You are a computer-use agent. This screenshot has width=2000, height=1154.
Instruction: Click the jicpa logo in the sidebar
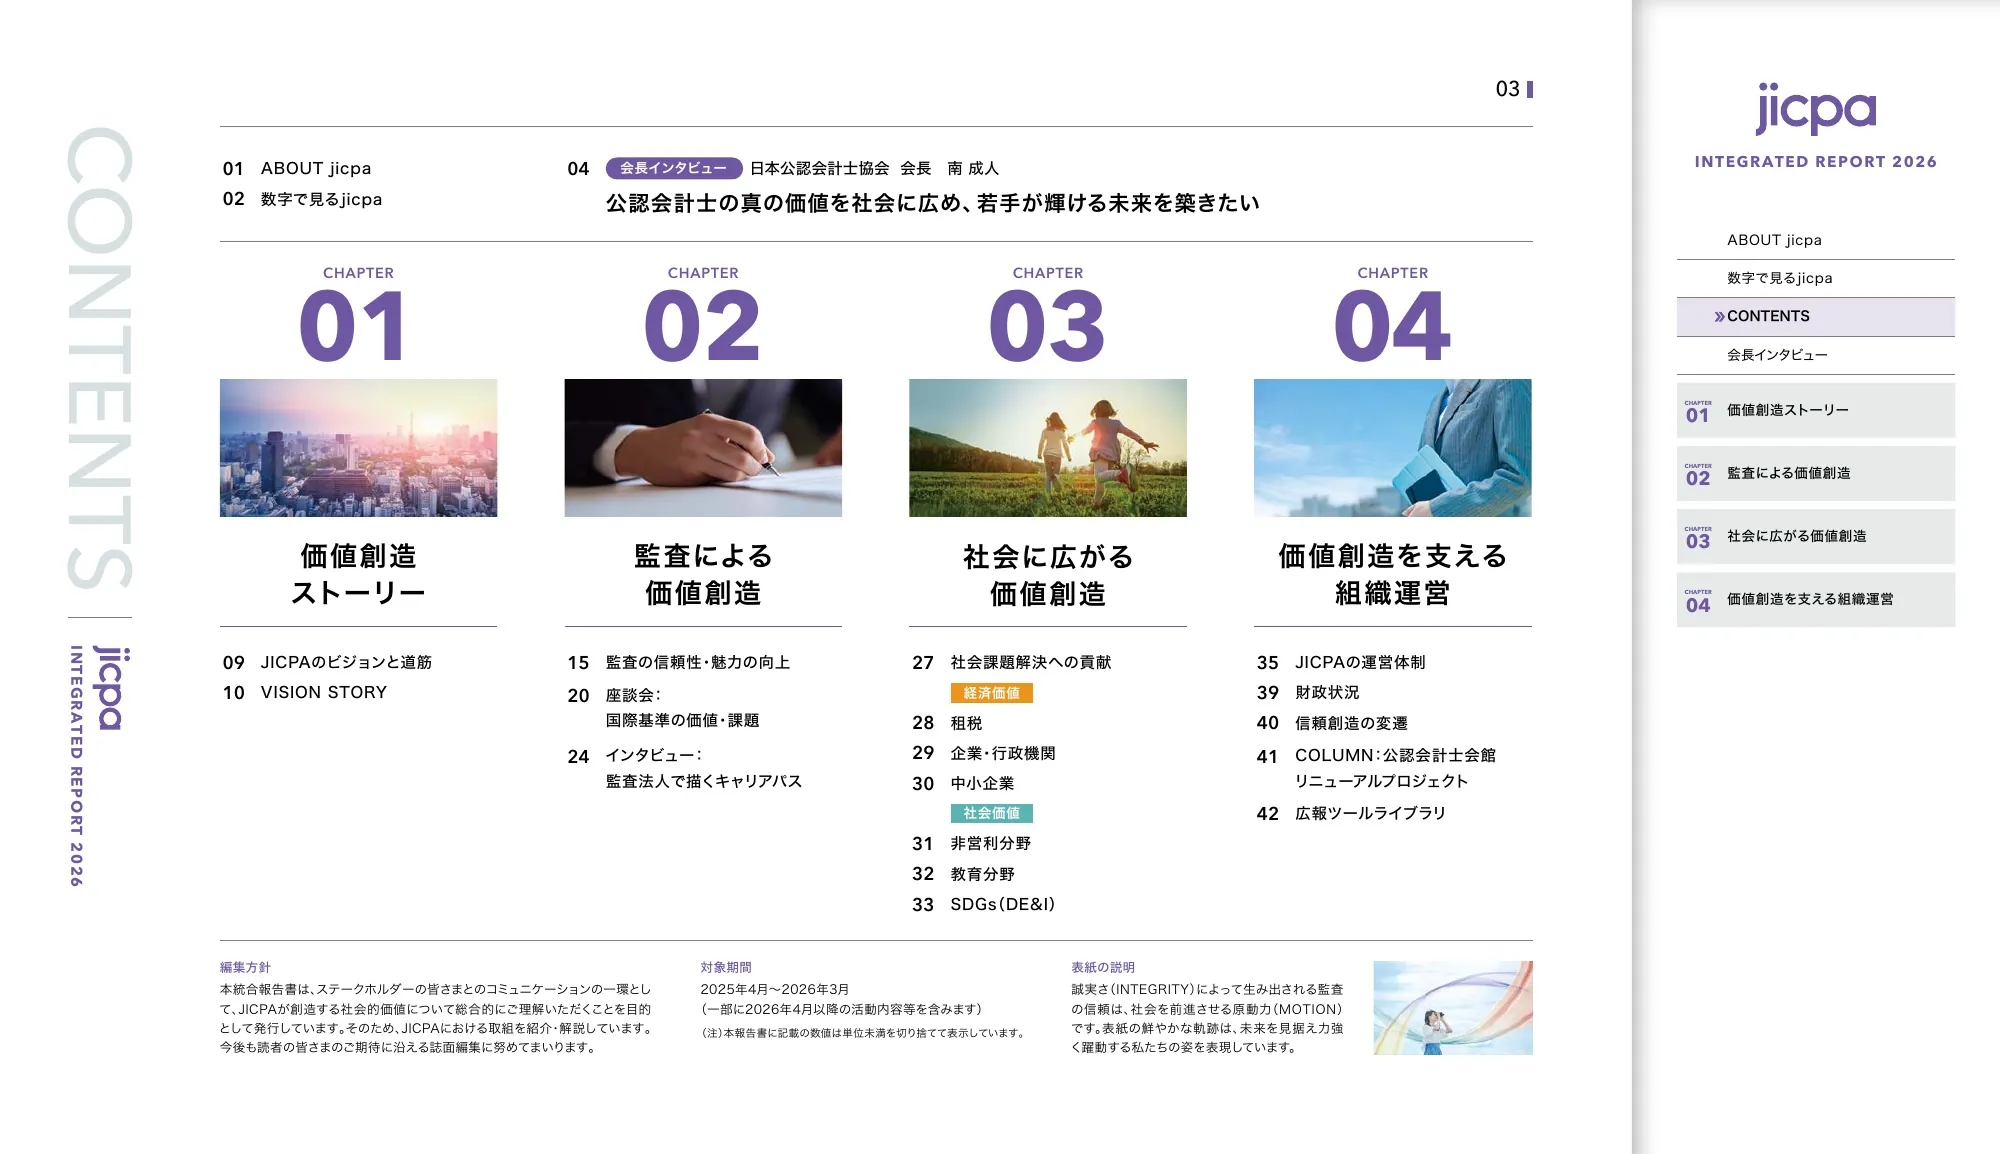click(1815, 109)
